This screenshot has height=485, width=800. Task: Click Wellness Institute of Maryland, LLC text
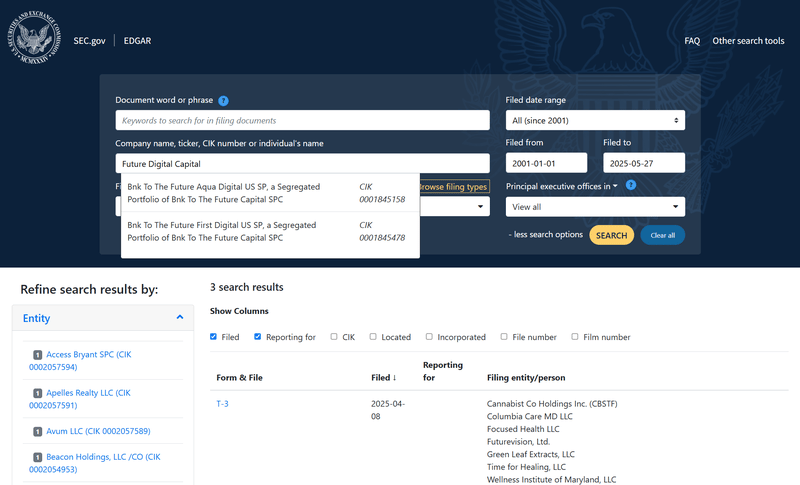tap(551, 479)
